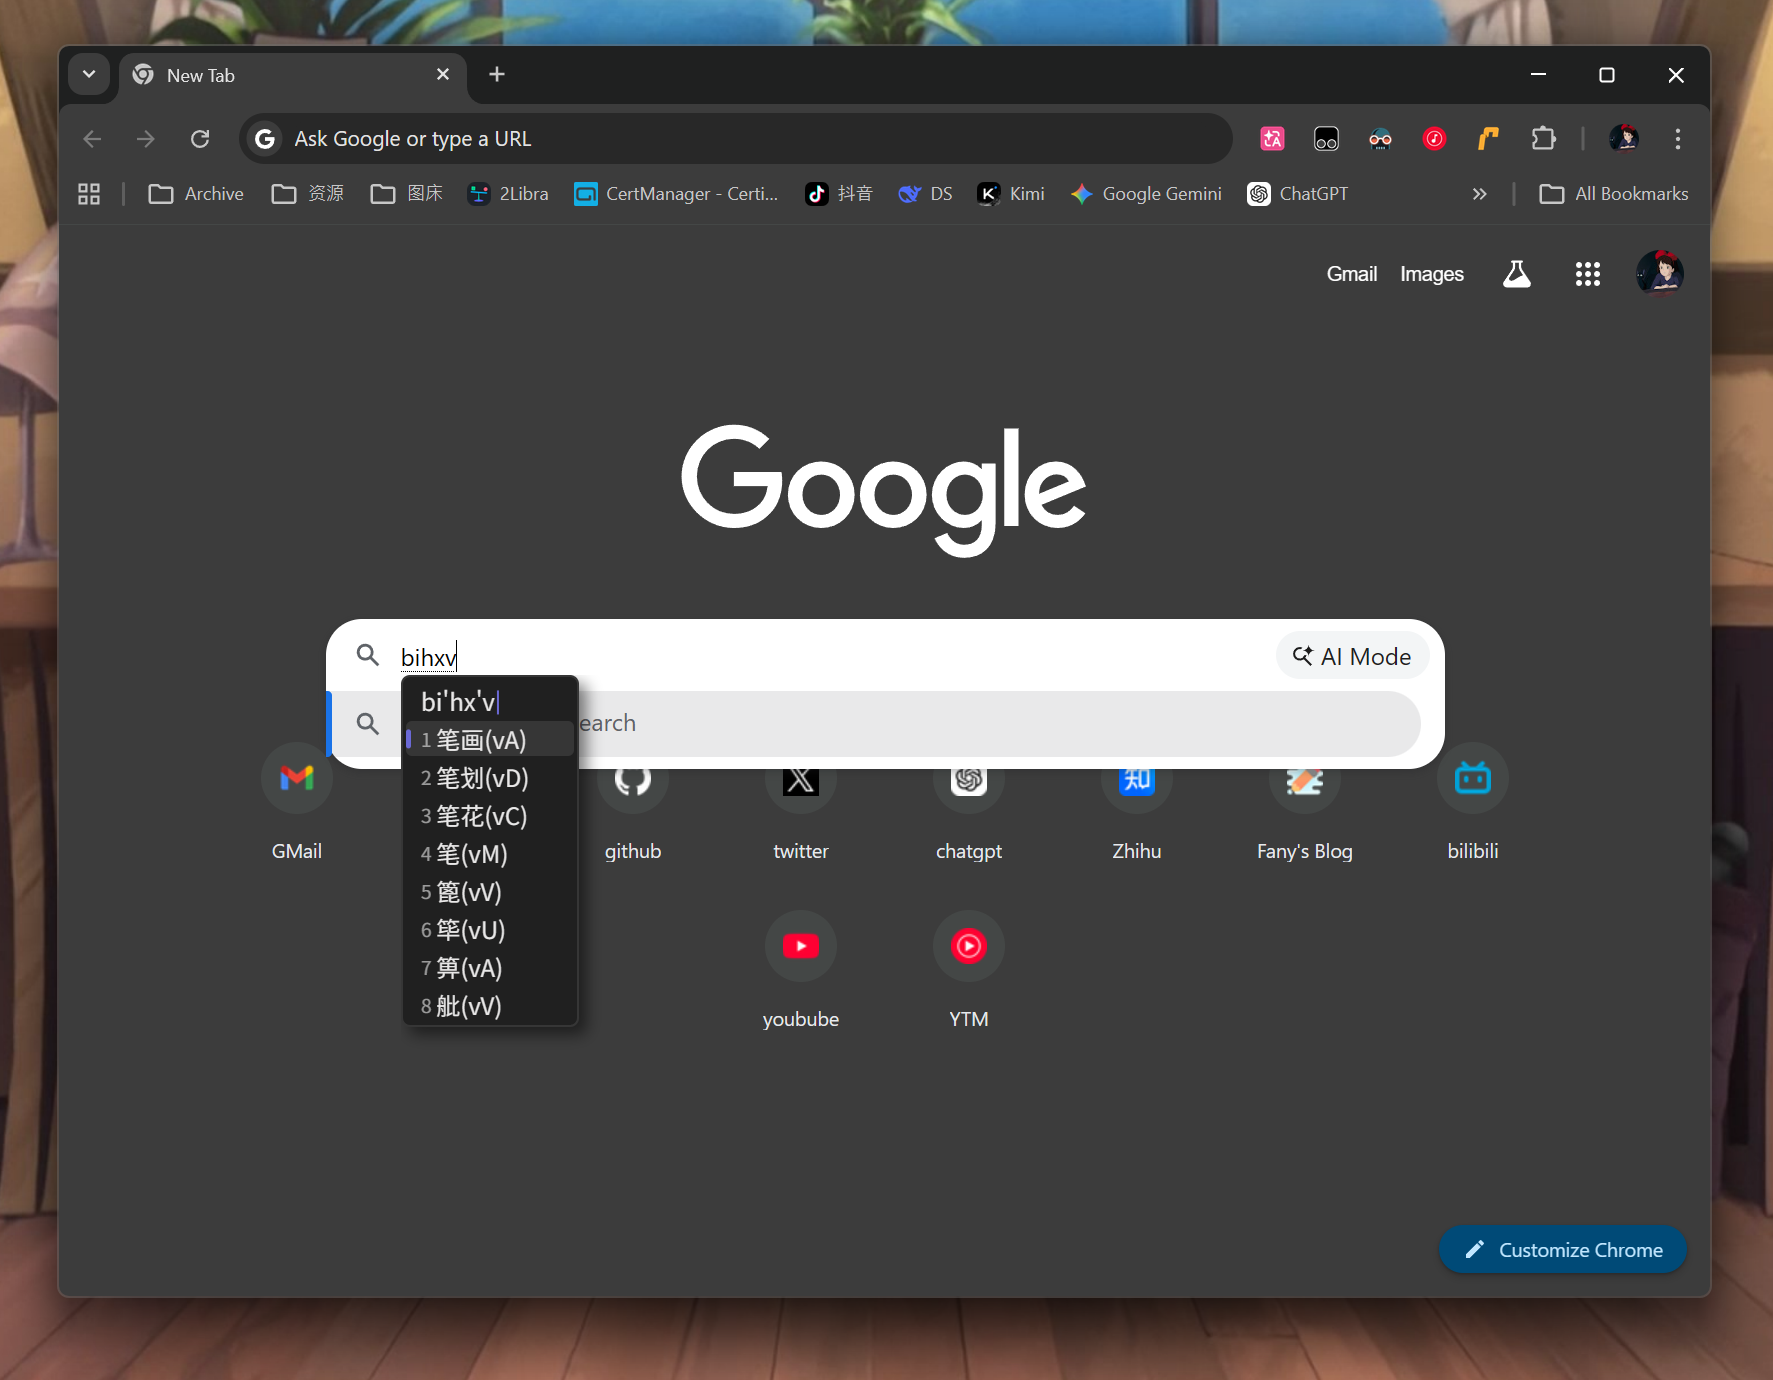Viewport: 1773px width, 1380px height.
Task: Reload the current page
Action: coord(200,139)
